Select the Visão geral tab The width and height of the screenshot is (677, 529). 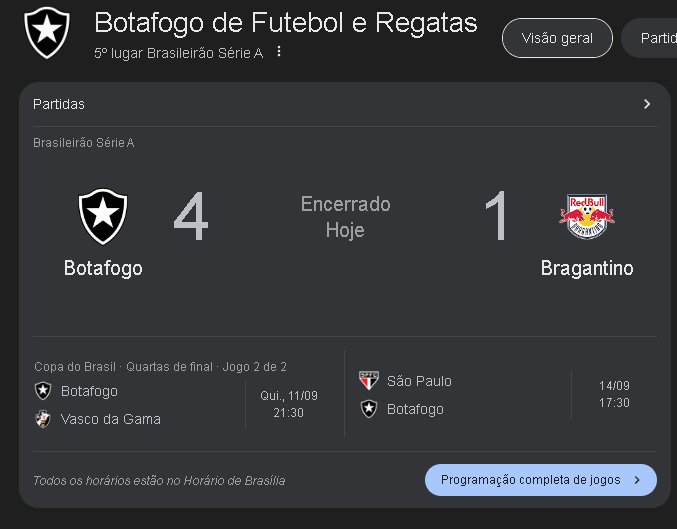(x=557, y=38)
